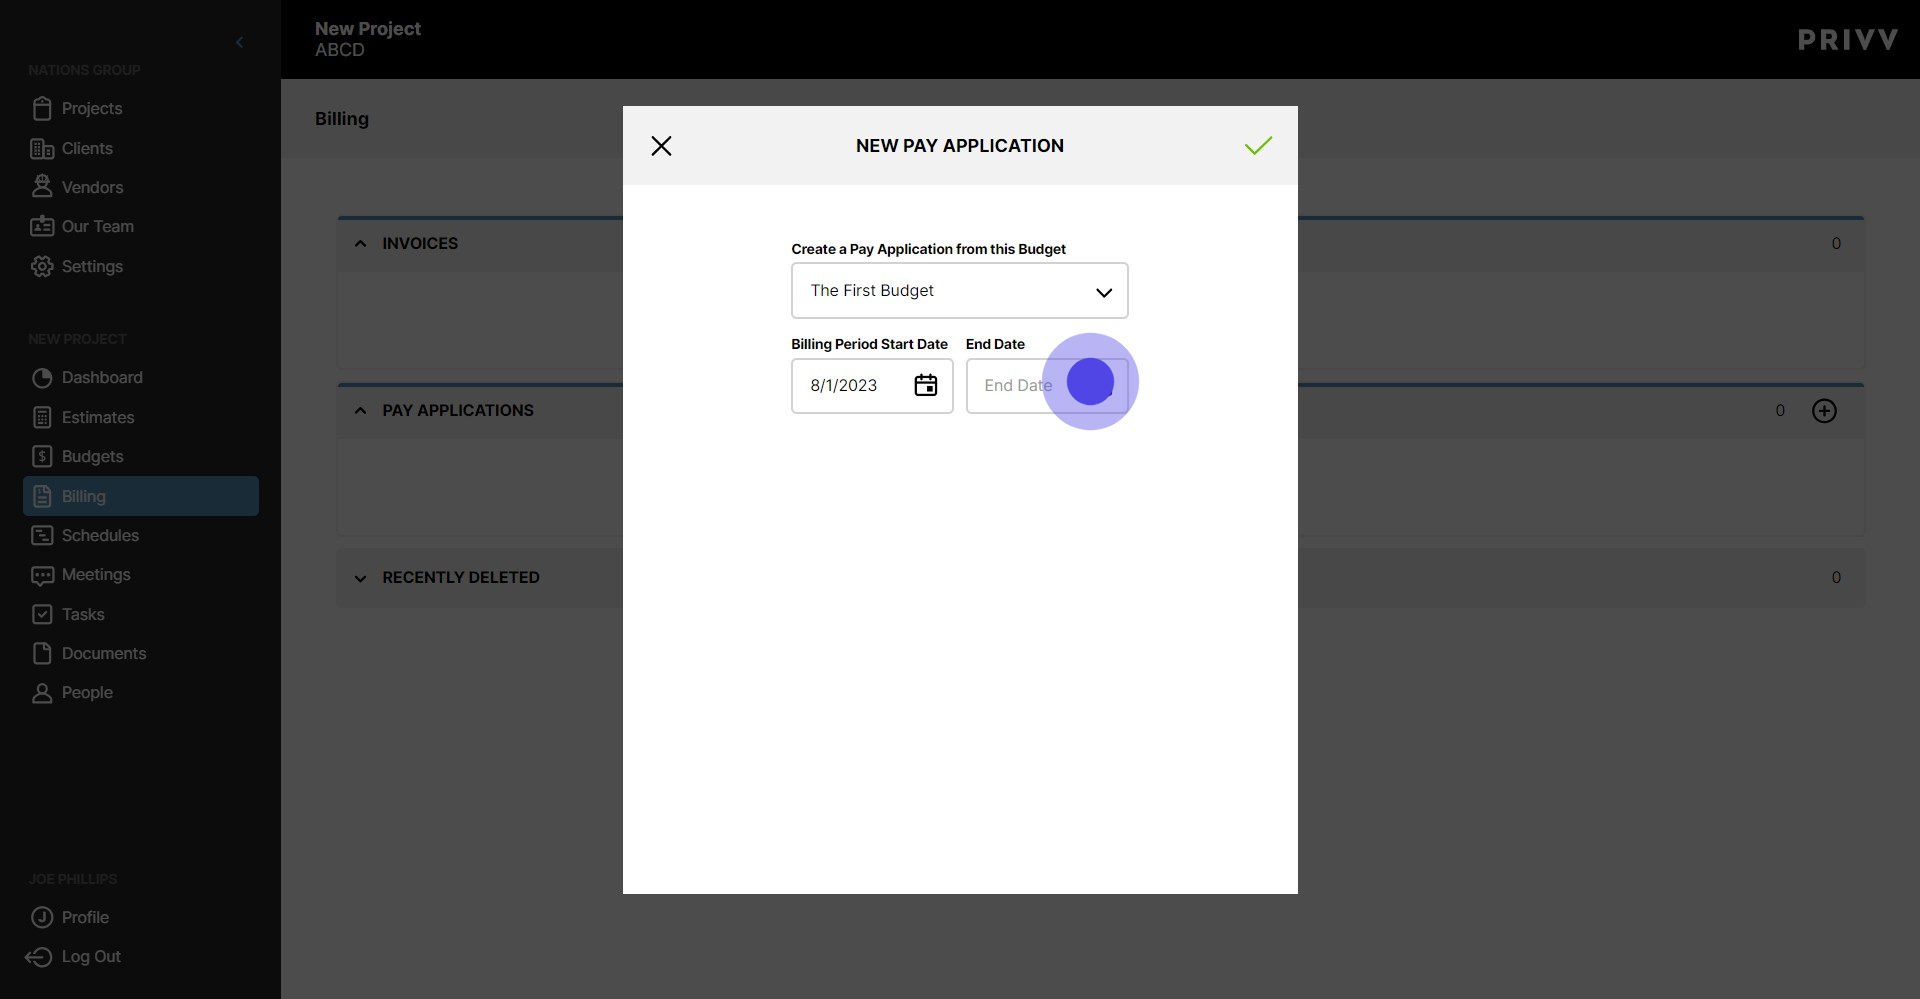Collapse the Invoices section chevron
This screenshot has height=999, width=1920.
coord(360,243)
